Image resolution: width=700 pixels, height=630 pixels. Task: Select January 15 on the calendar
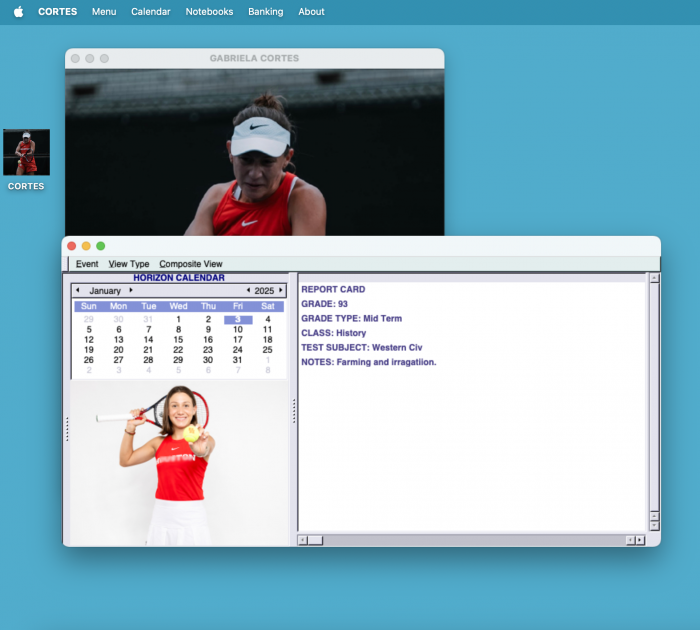[178, 340]
